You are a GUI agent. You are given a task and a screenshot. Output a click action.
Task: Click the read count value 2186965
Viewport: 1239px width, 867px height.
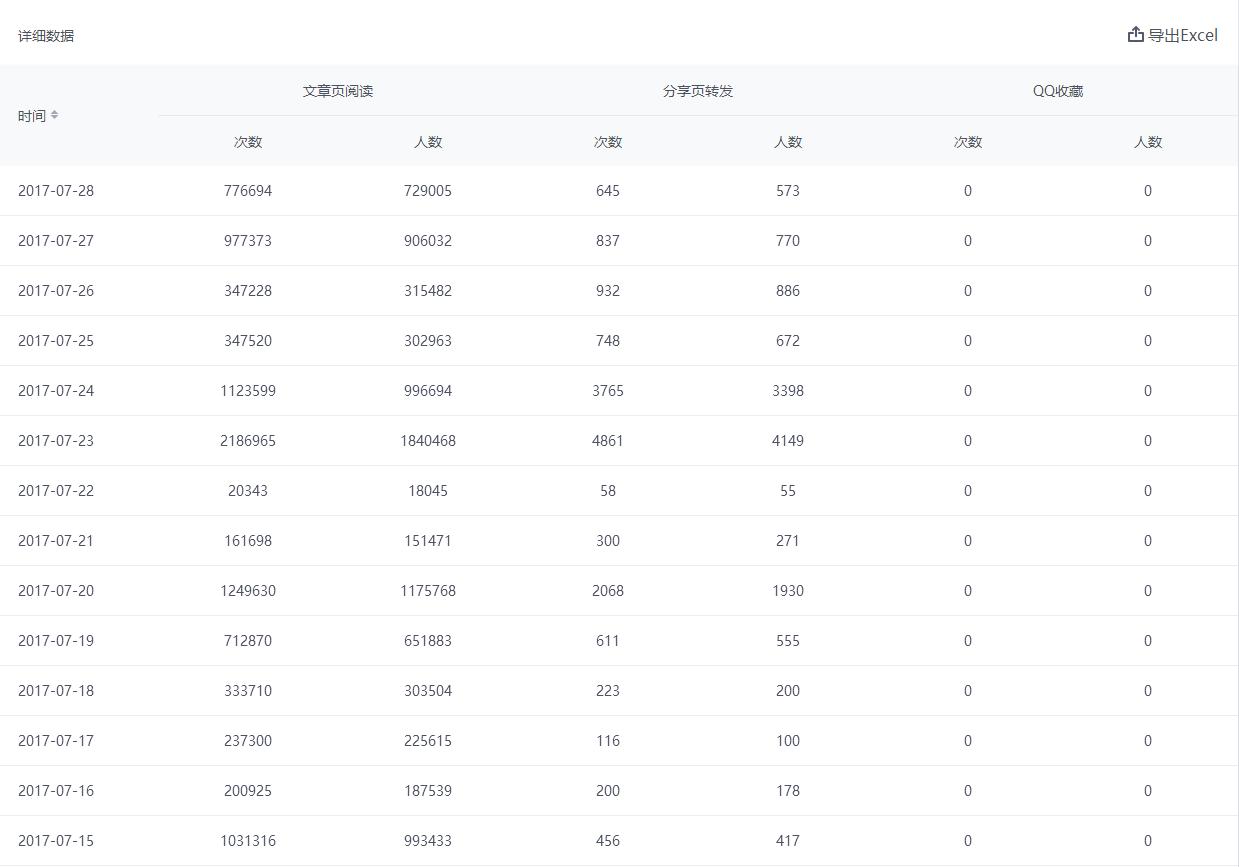(248, 441)
